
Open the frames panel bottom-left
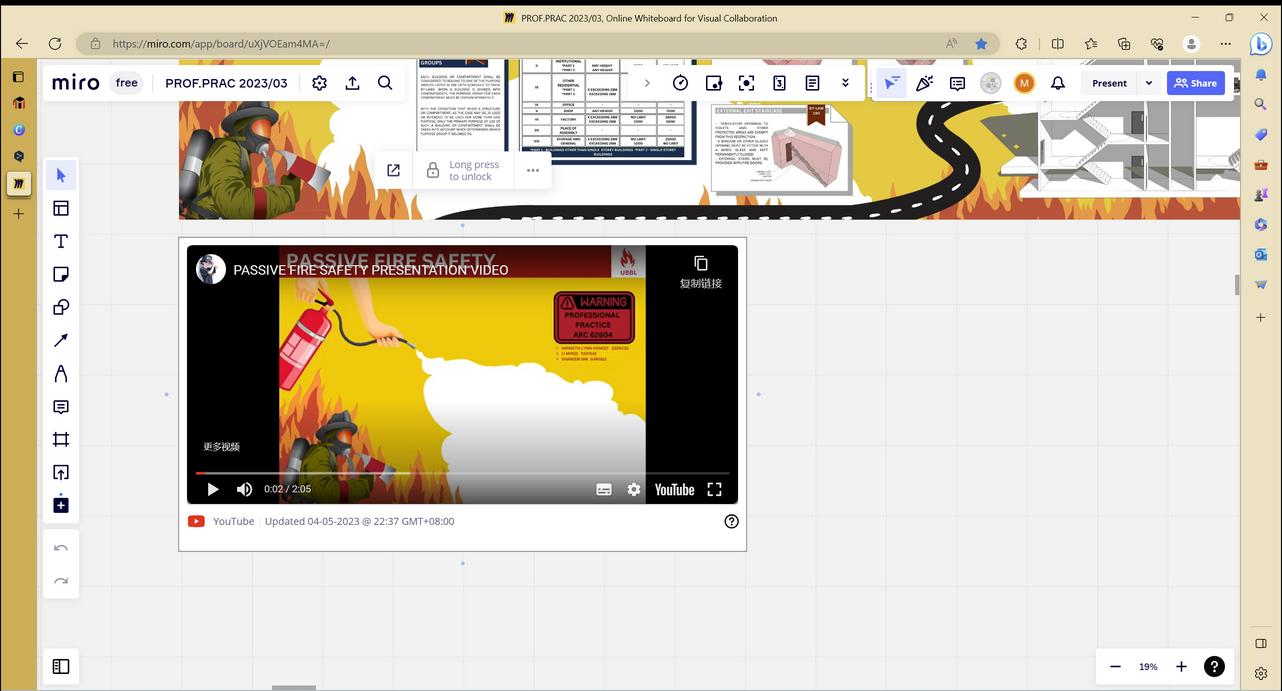pyautogui.click(x=61, y=666)
